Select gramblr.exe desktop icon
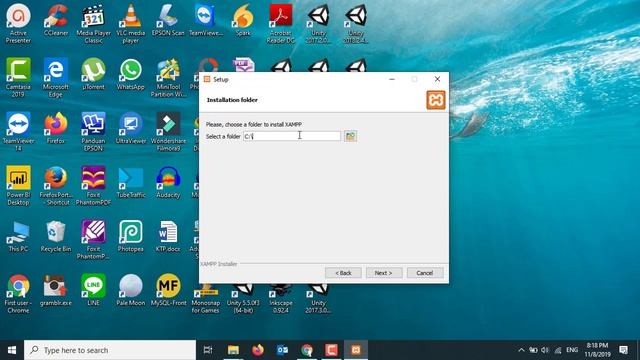This screenshot has width=640, height=360. pyautogui.click(x=56, y=291)
